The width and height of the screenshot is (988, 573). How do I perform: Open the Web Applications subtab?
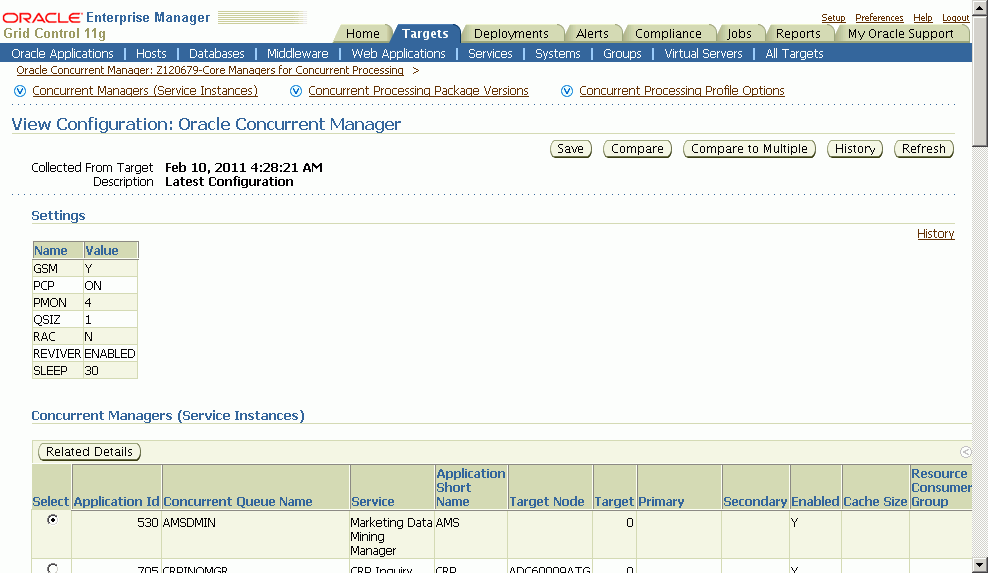(x=398, y=54)
